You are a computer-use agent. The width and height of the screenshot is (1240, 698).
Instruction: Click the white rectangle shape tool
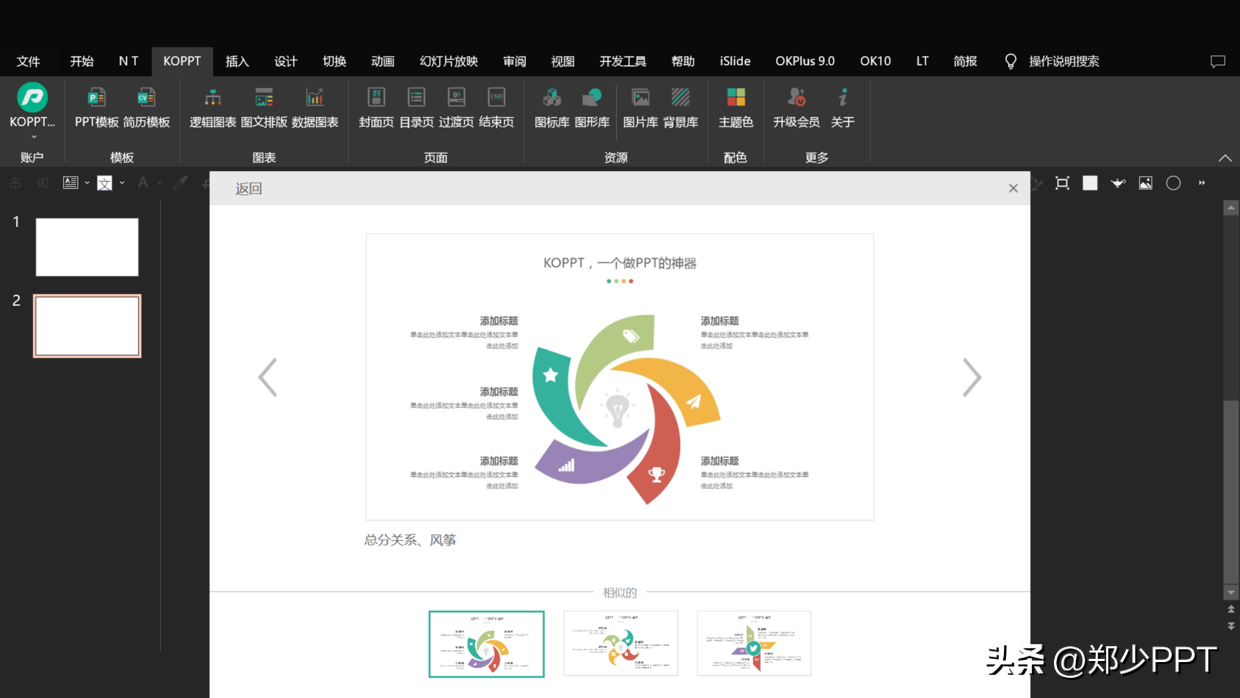pos(1090,183)
